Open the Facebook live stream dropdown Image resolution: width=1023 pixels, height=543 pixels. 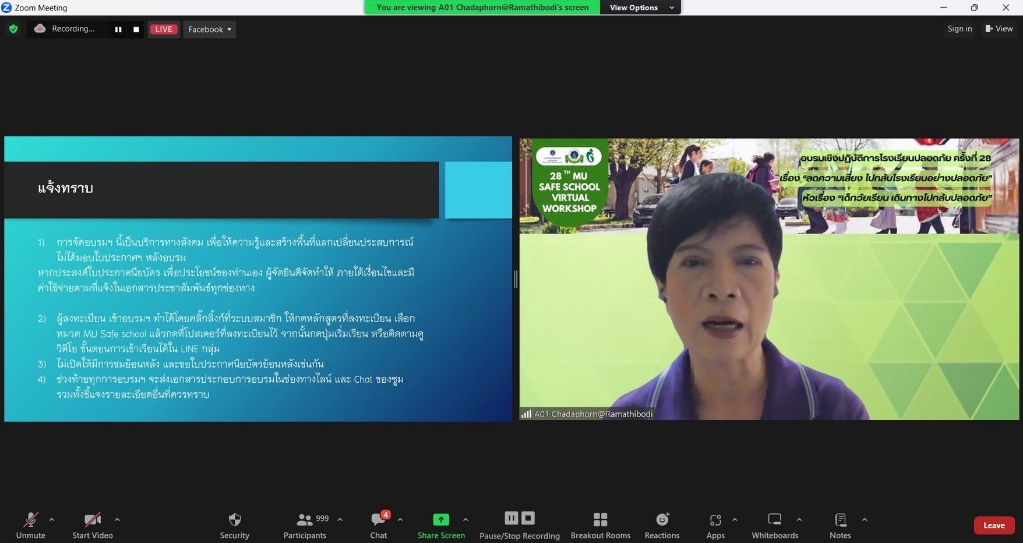[x=210, y=29]
